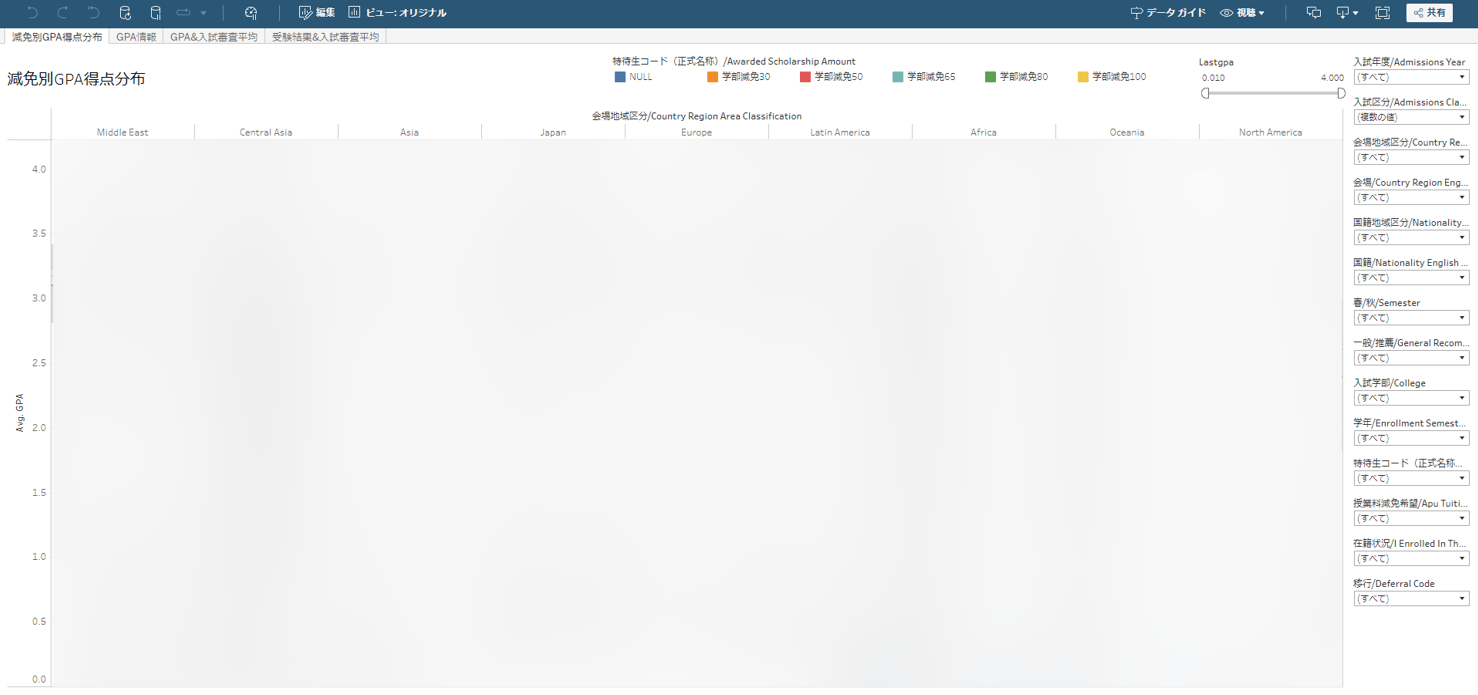Screen dimensions: 1478x695
Task: Click the undo arrow icon
Action: 33,13
